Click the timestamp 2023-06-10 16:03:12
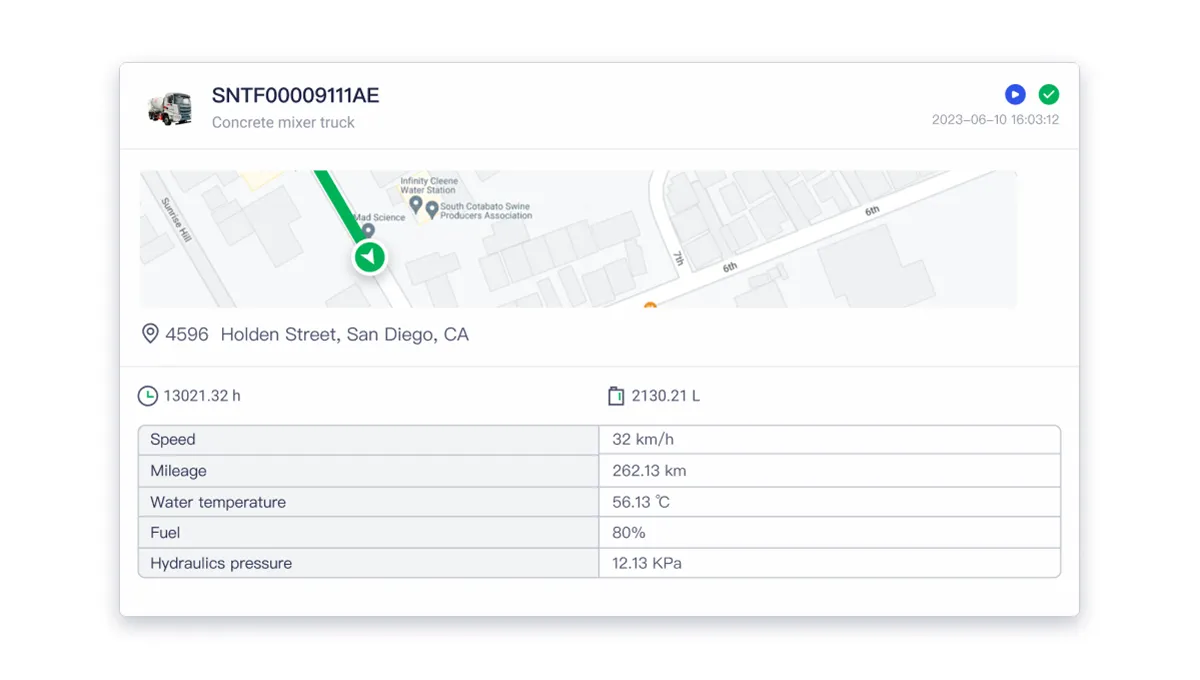Screen dimensions: 1200x680 pyautogui.click(x=995, y=120)
